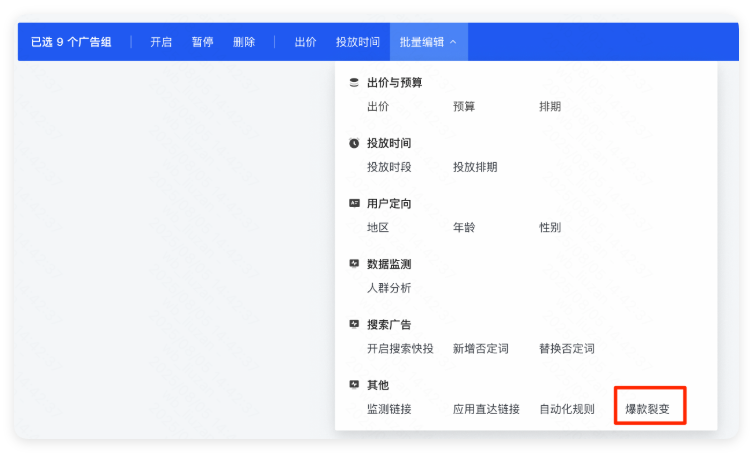Image resolution: width=753 pixels, height=453 pixels.
Task: Click 投放时间 in the blue action bar
Action: coord(358,42)
